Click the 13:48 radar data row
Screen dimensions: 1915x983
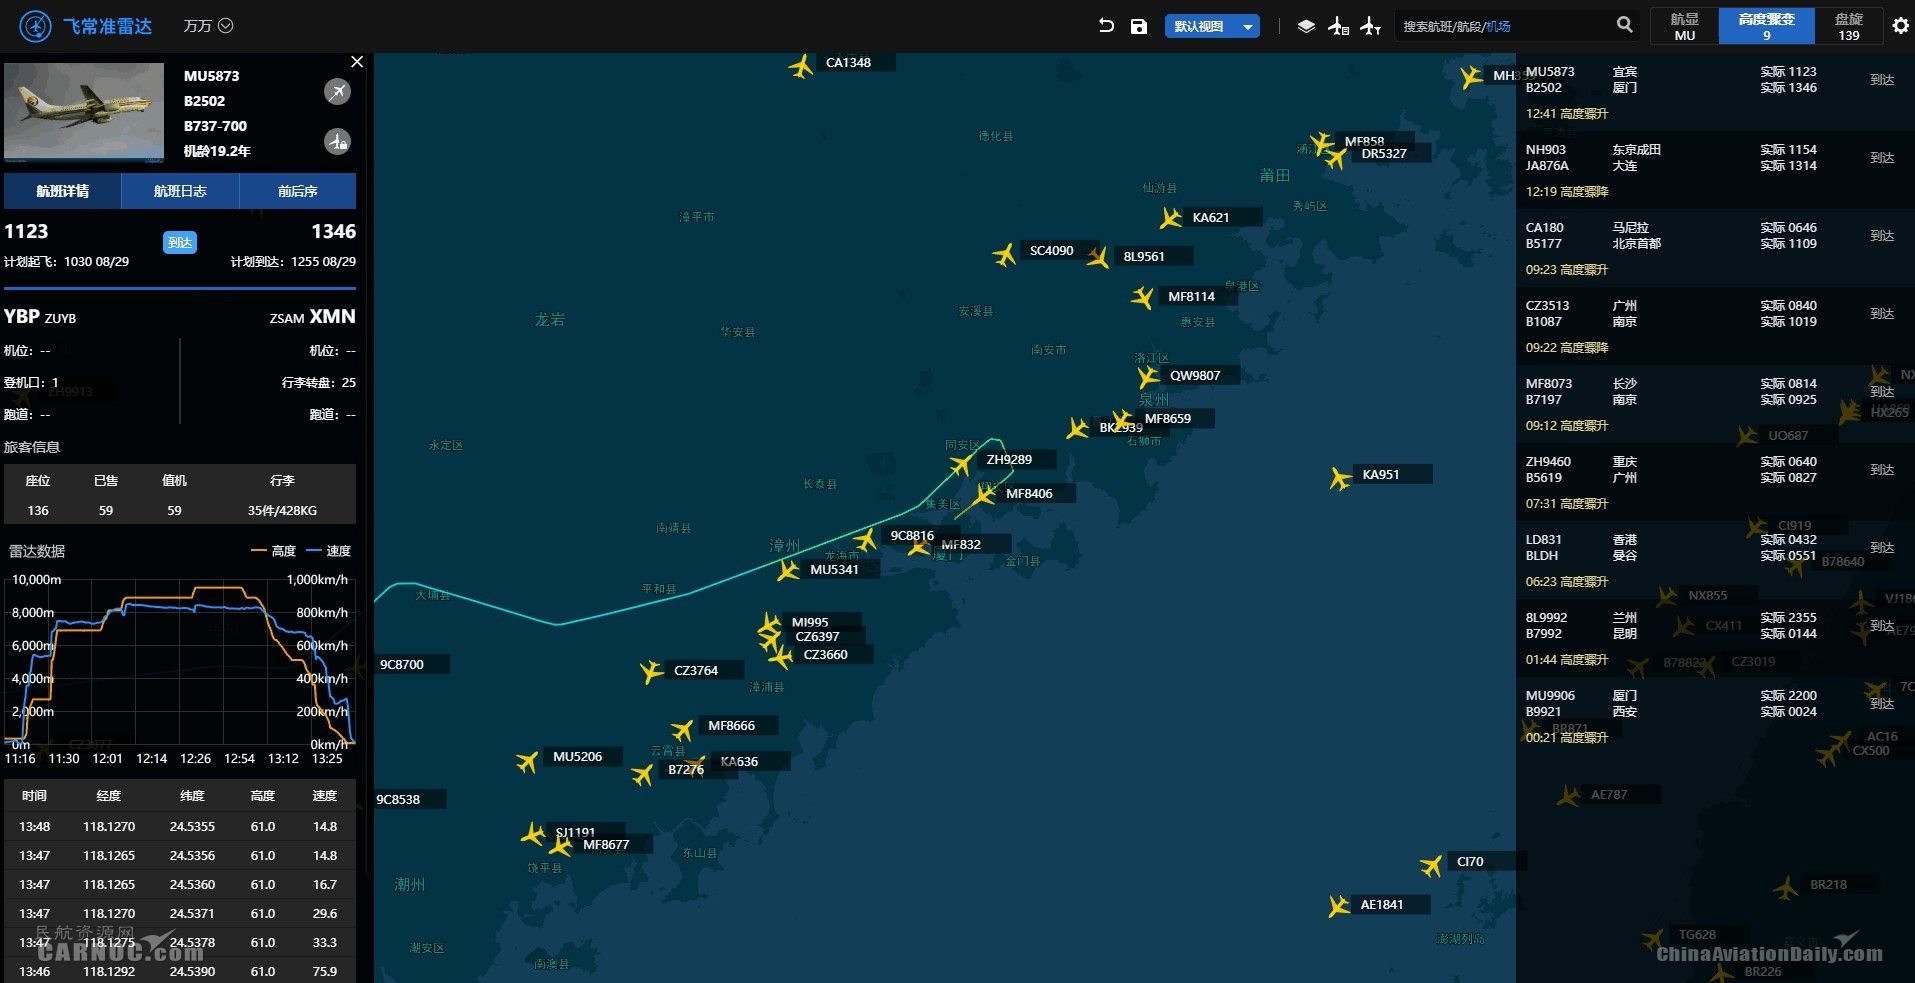180,827
